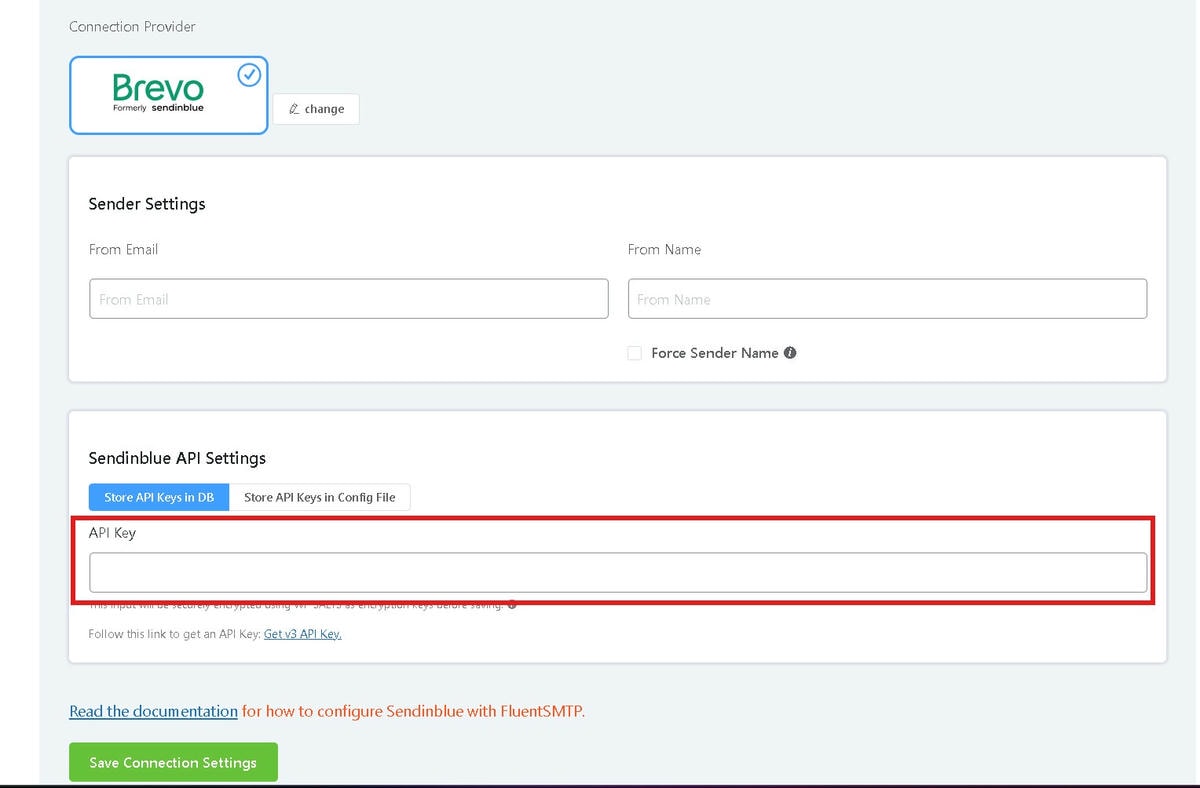1200x788 pixels.
Task: Click inside the API Key text field
Action: tap(617, 573)
